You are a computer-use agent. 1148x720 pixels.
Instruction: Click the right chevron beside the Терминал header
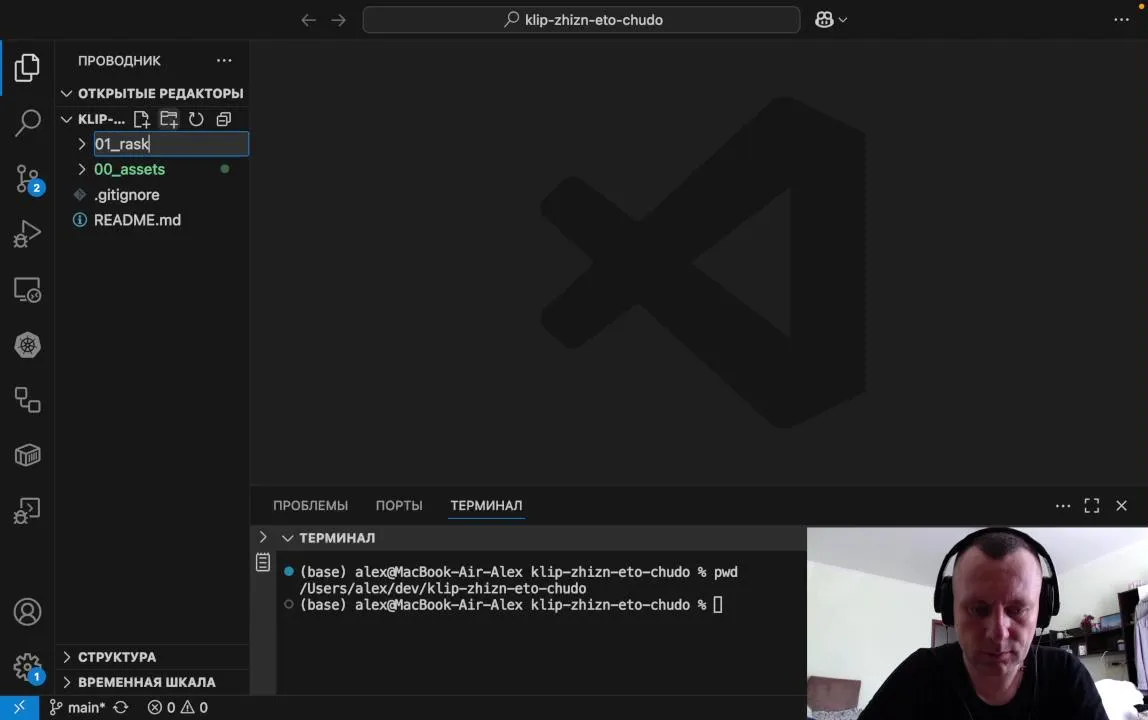tap(263, 538)
